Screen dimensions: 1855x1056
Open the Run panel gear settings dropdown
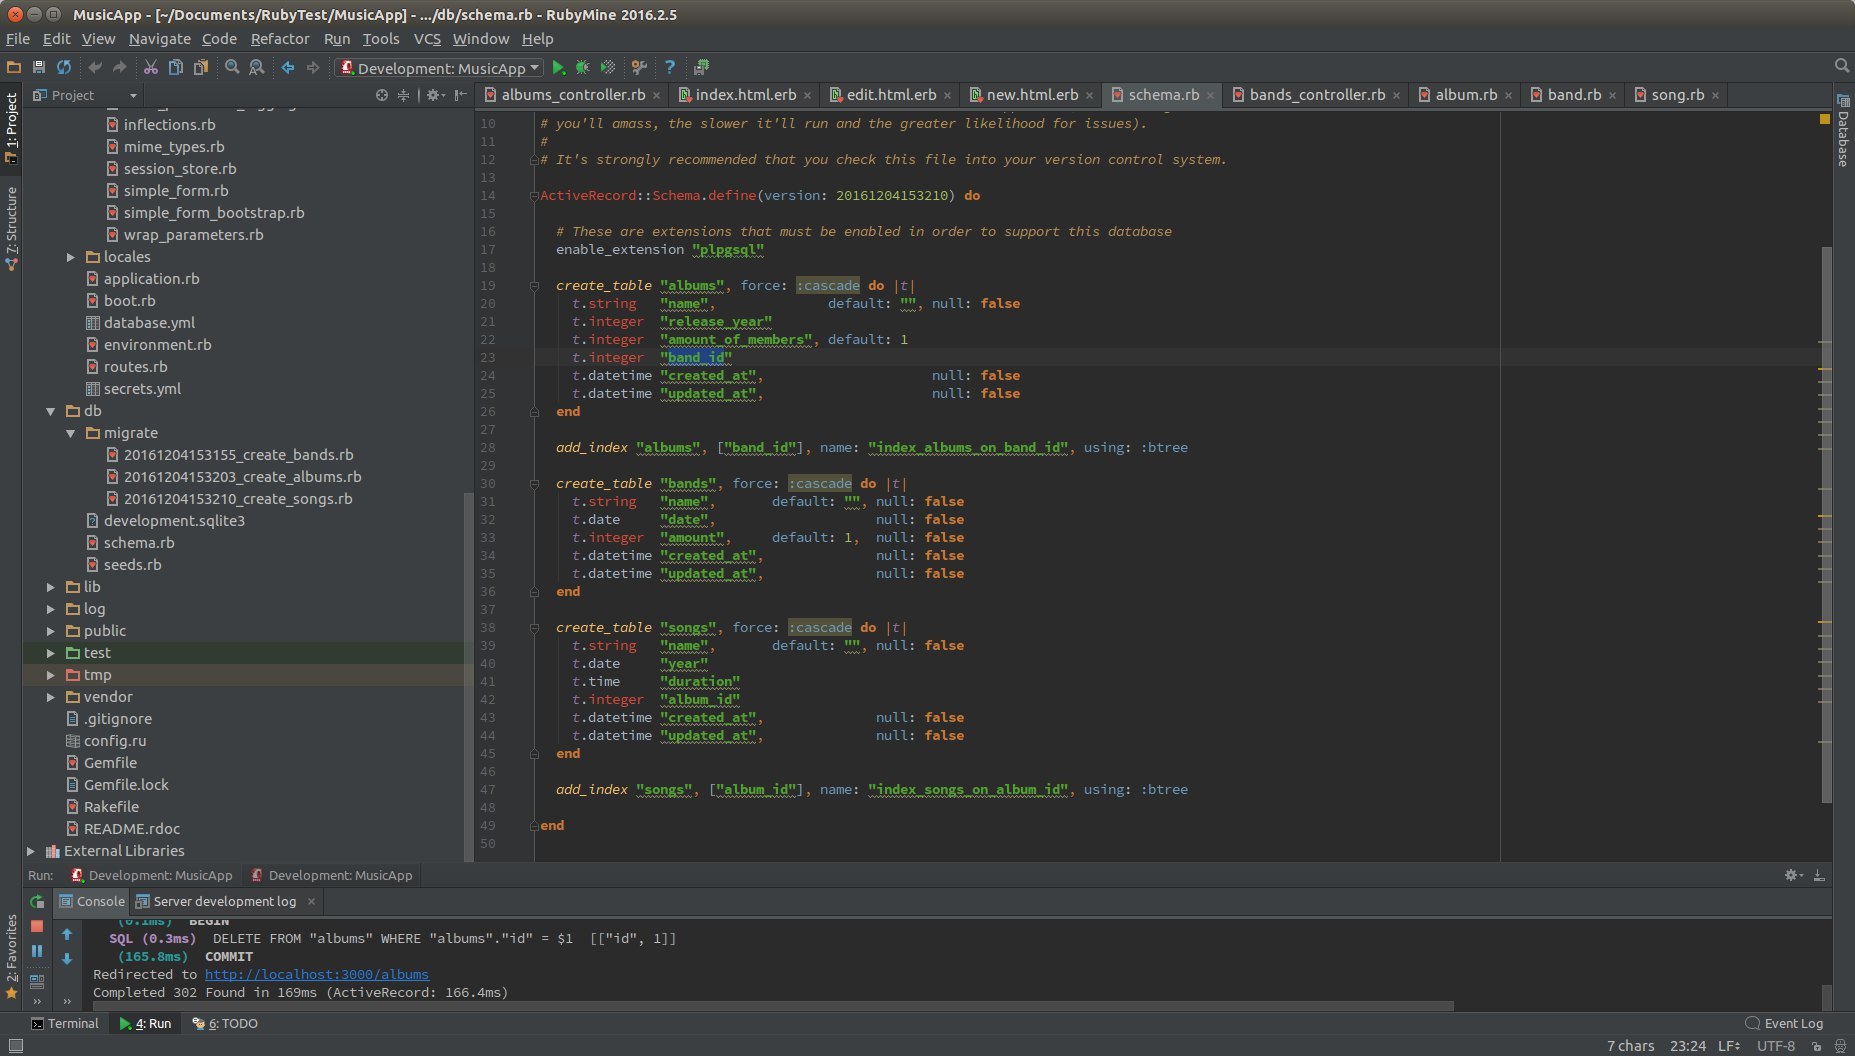click(1794, 875)
